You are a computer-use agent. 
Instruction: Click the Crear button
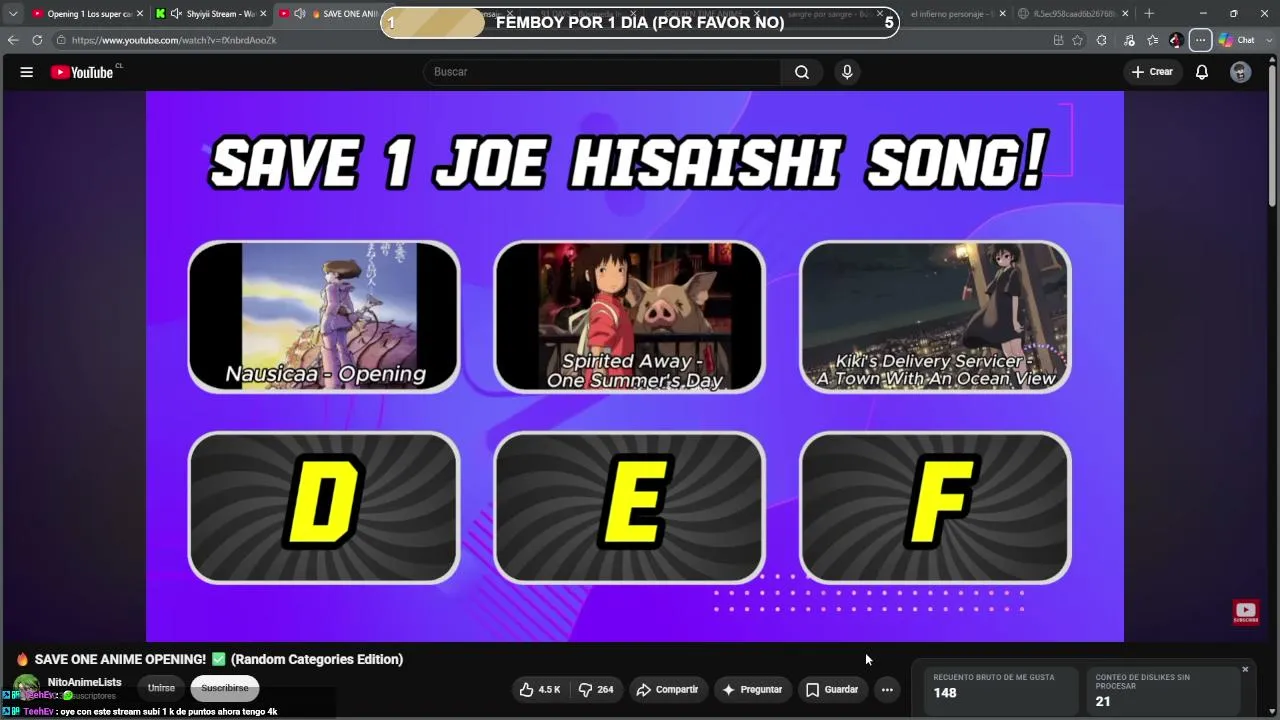pos(1152,72)
